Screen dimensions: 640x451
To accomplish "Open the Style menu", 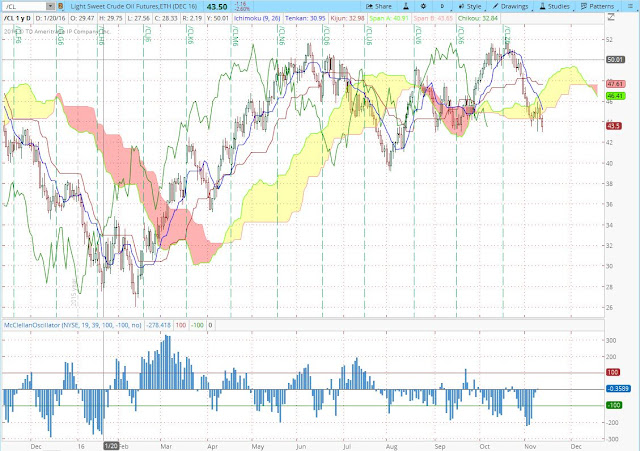I will click(470, 7).
